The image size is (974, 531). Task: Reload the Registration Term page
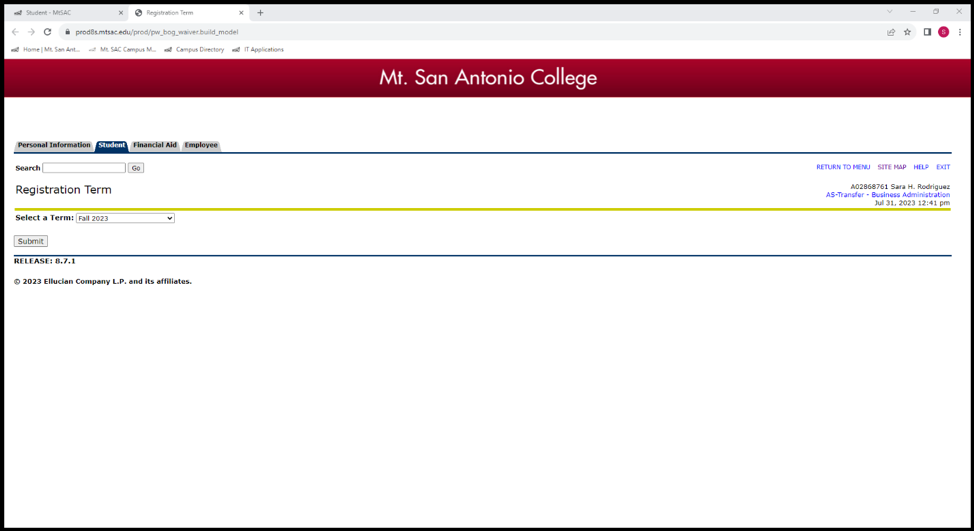click(x=47, y=32)
